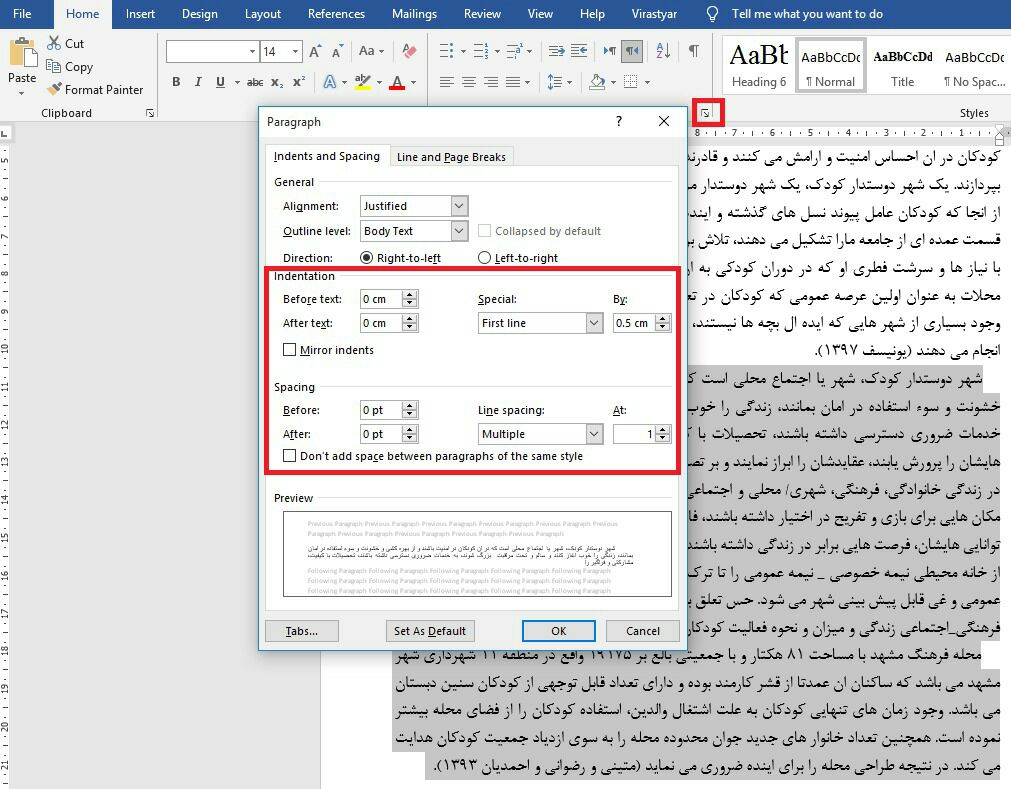Open the References ribbon tab
This screenshot has width=1011, height=789.
click(x=336, y=14)
